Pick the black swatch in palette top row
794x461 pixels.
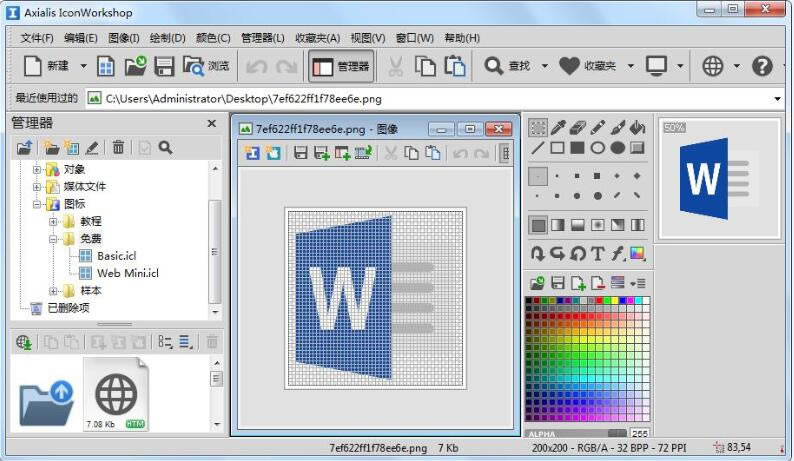[529, 300]
